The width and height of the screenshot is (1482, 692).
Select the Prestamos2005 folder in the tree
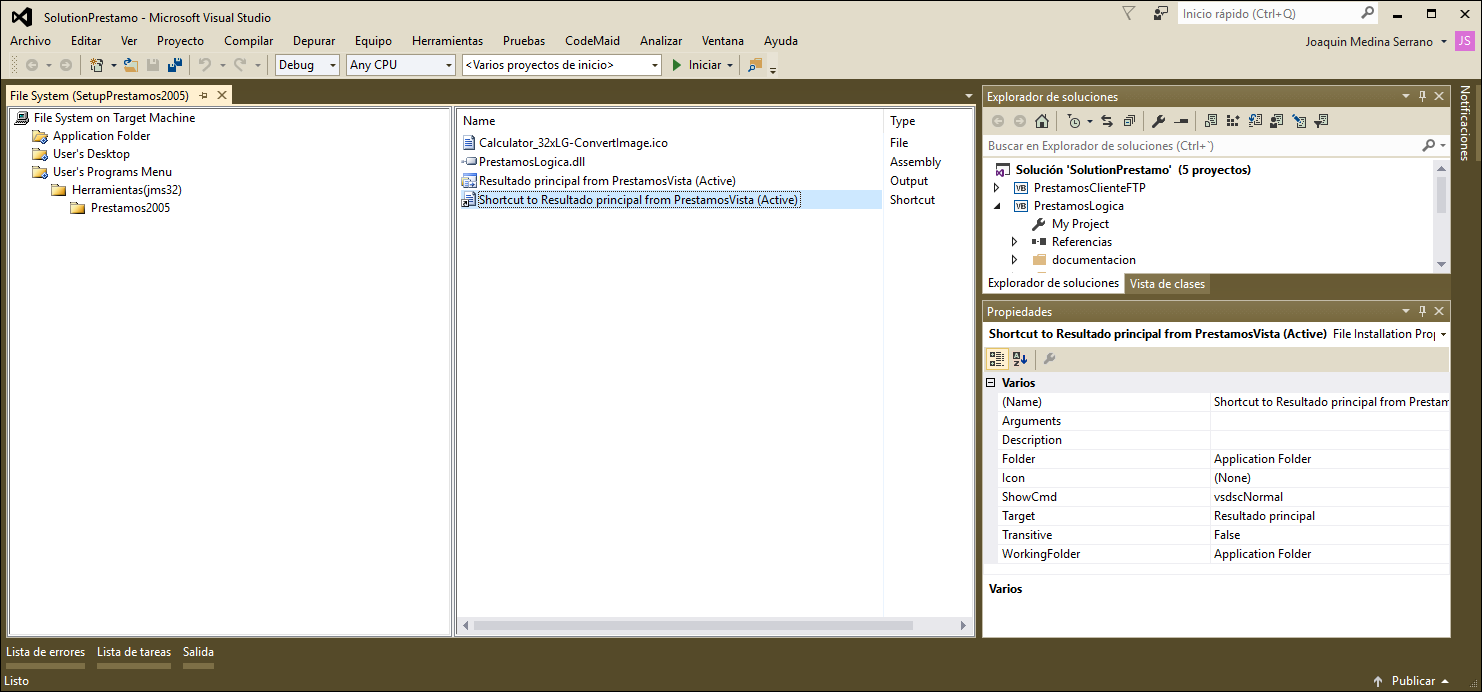[x=130, y=208]
